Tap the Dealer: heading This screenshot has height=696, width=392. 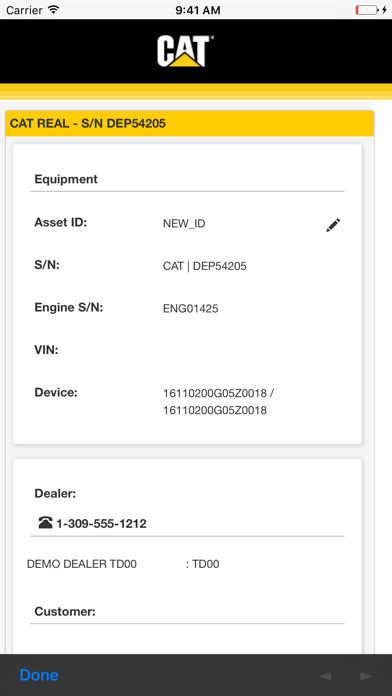[x=55, y=494]
